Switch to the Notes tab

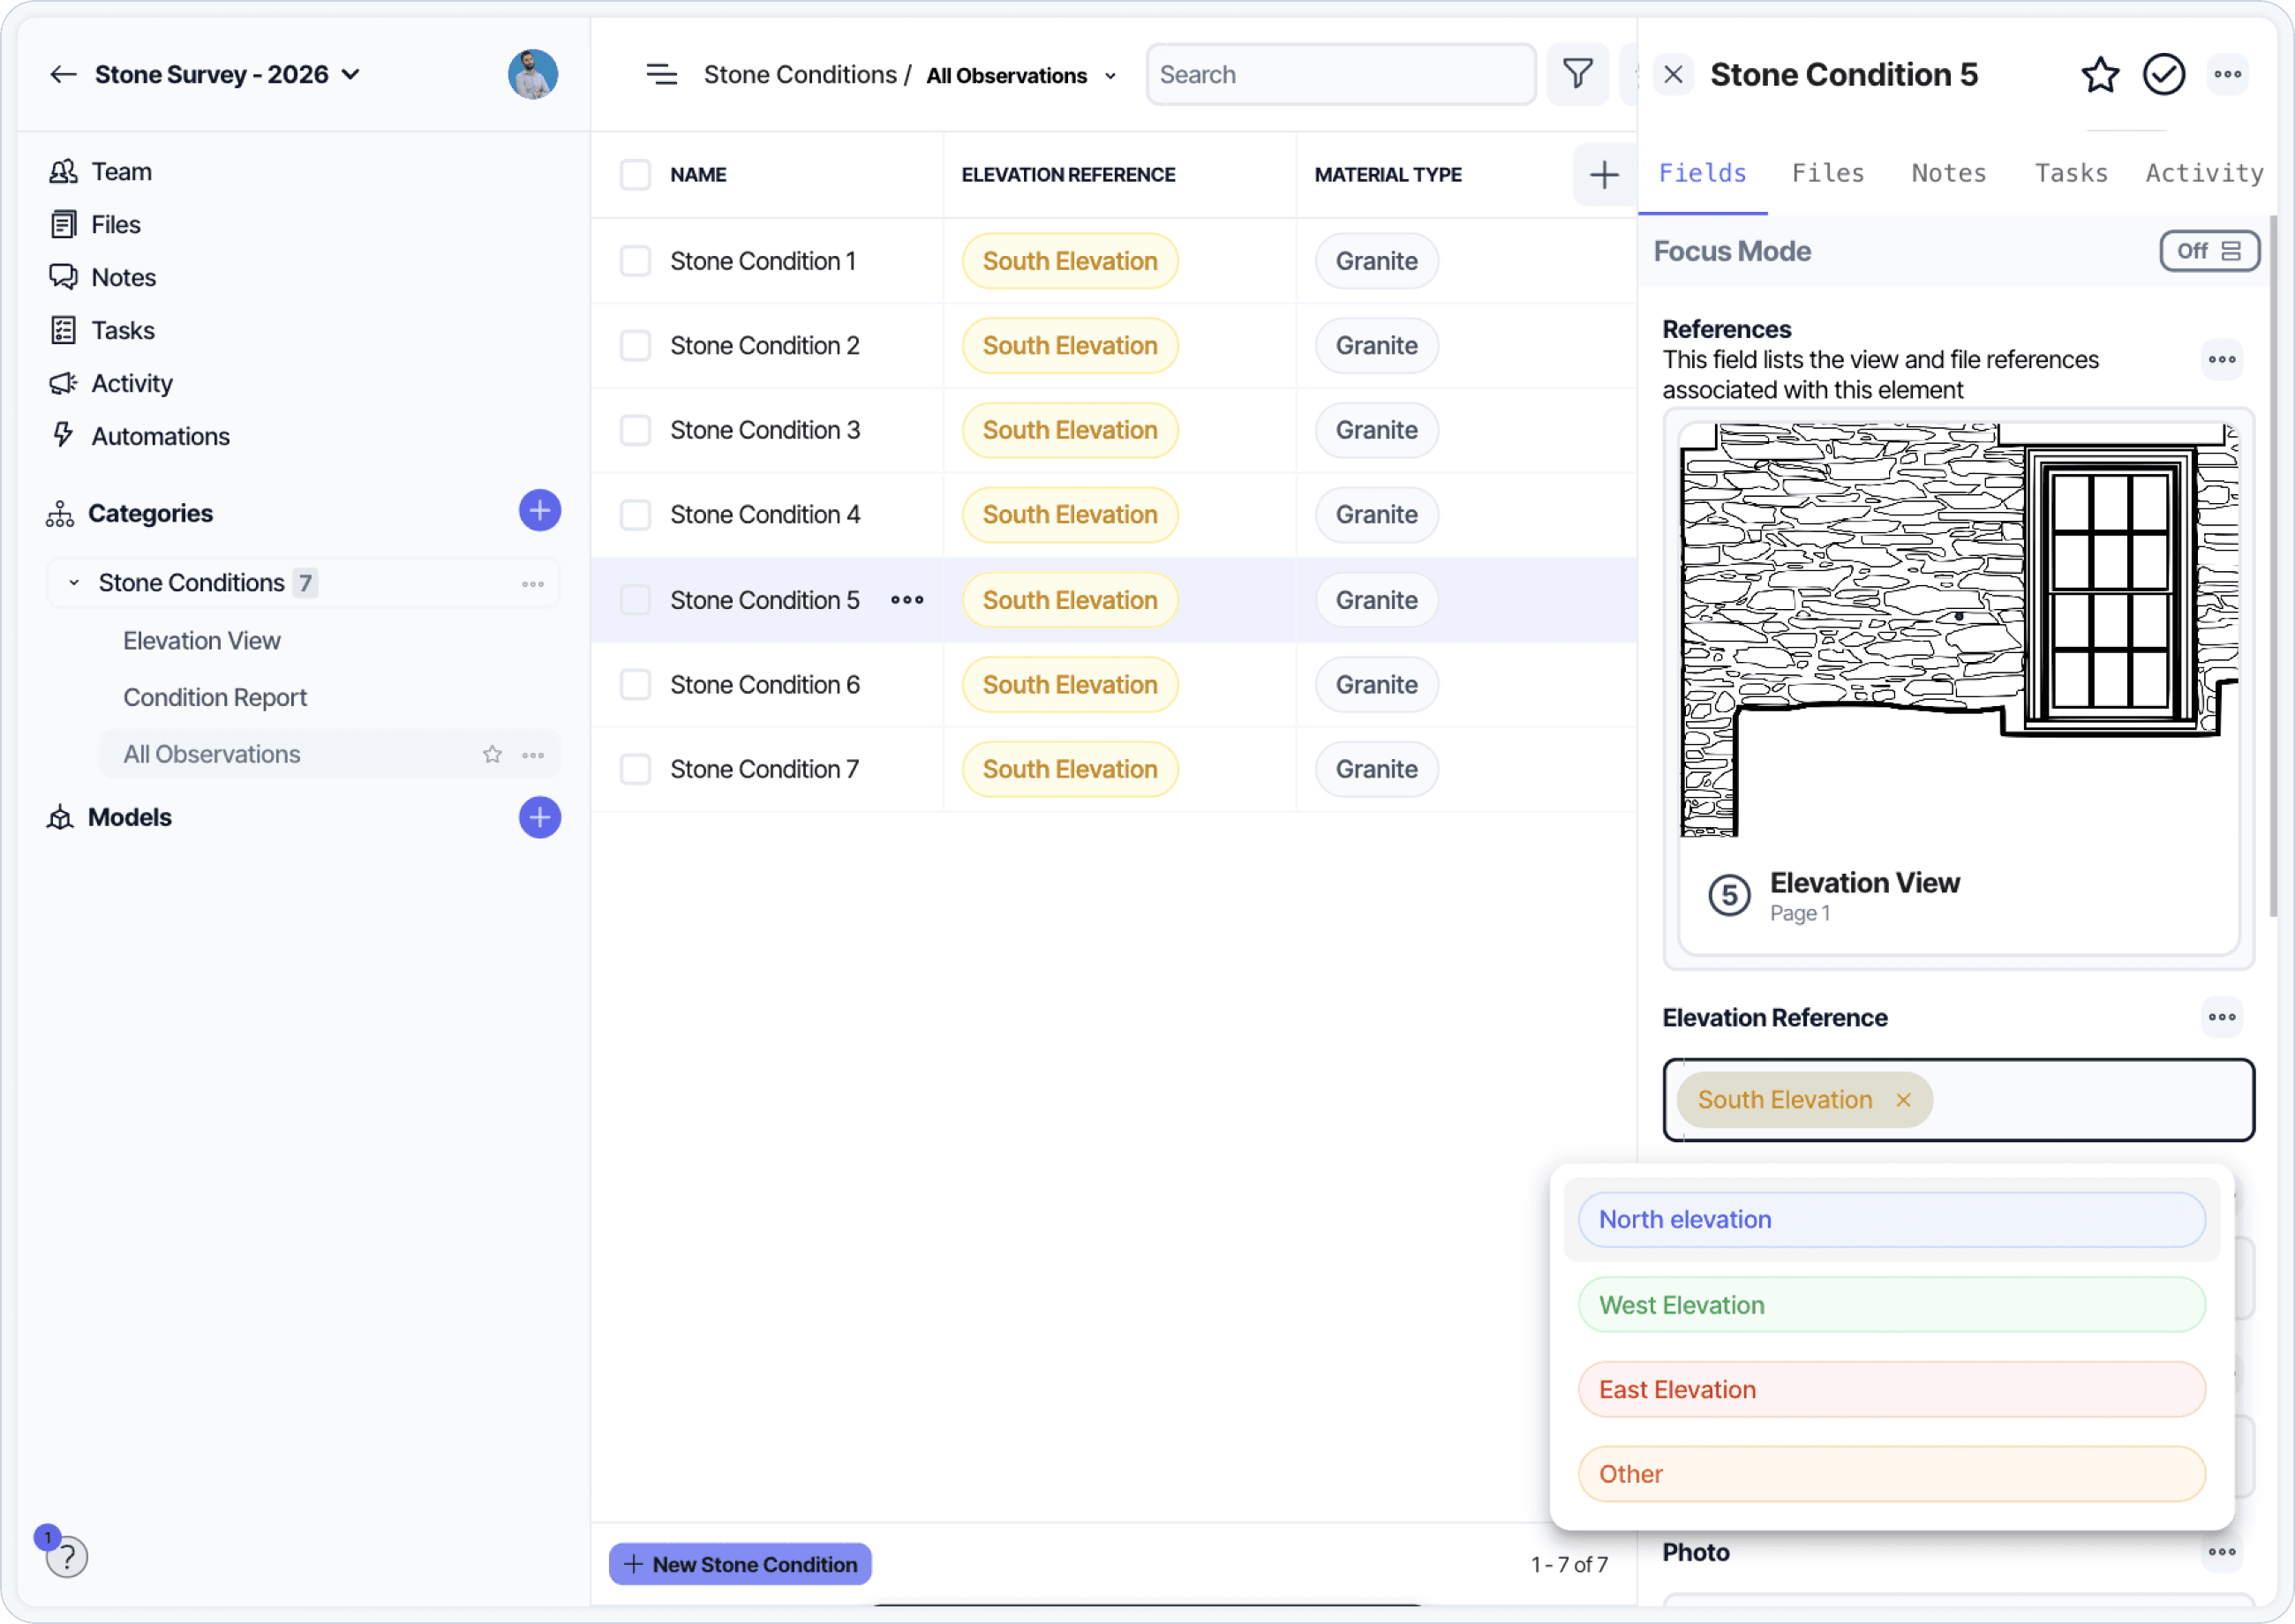point(1948,173)
